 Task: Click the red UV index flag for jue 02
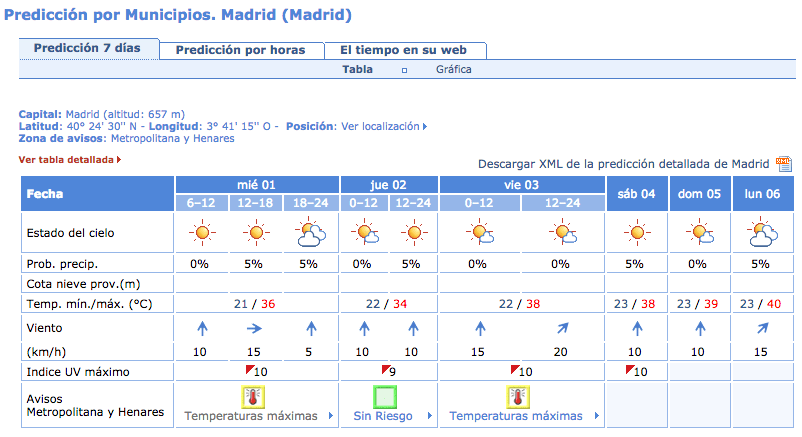386,368
